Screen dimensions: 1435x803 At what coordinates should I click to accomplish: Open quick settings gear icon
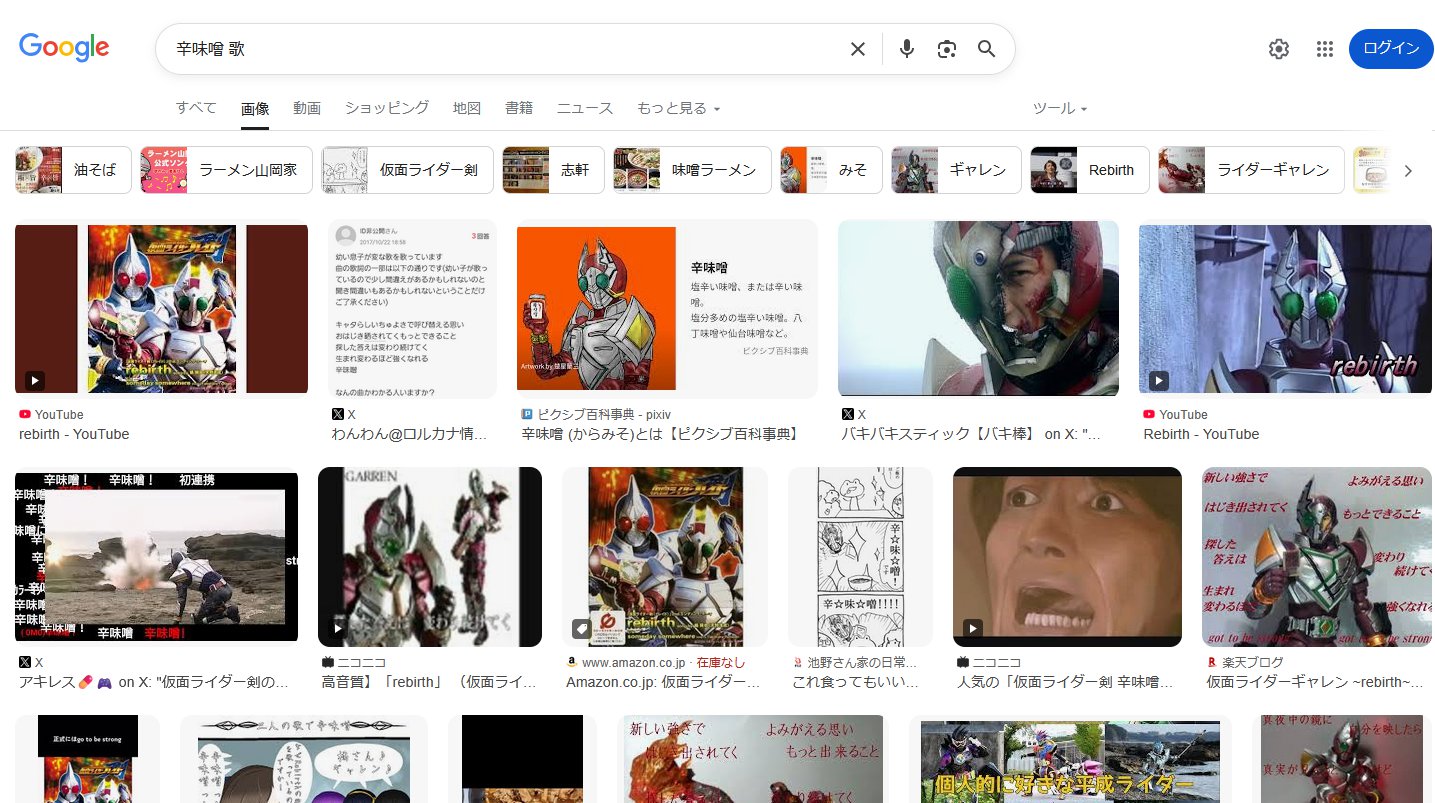1279,49
